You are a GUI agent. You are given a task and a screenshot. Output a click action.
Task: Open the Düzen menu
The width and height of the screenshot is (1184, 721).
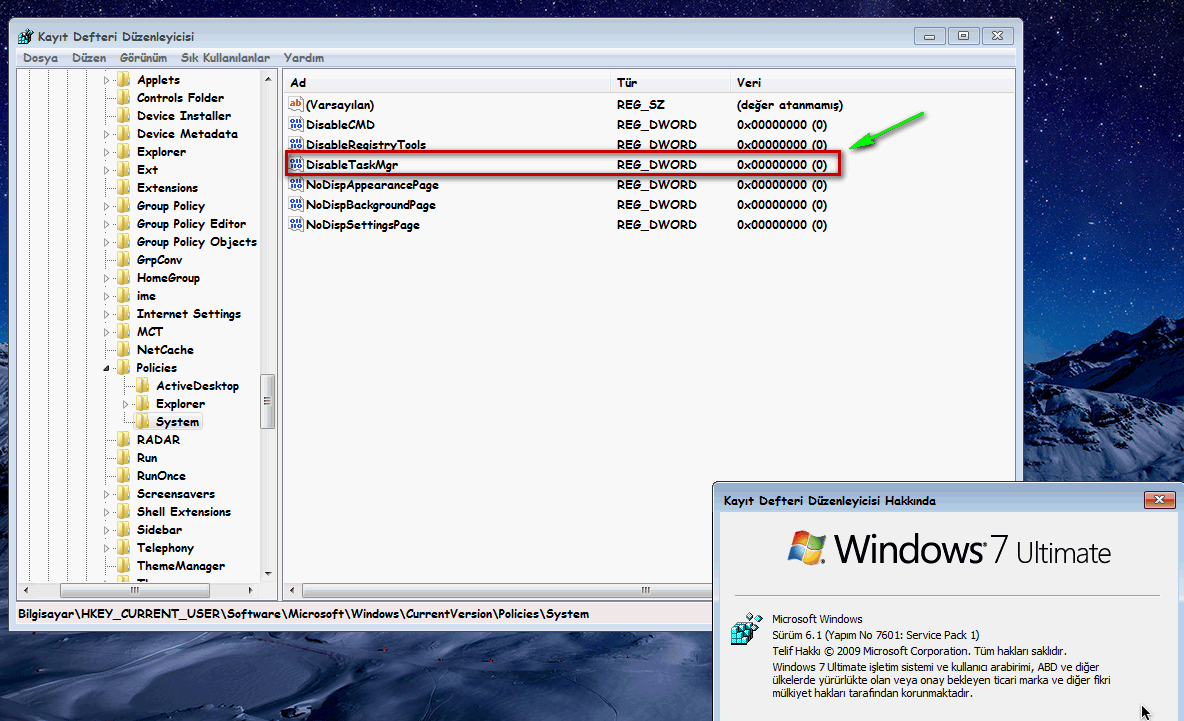pyautogui.click(x=89, y=57)
